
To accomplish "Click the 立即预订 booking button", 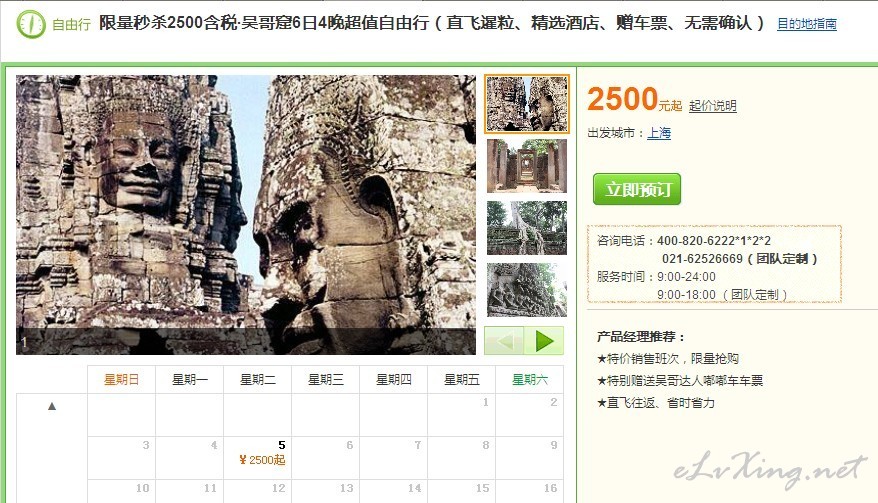I will 637,189.
